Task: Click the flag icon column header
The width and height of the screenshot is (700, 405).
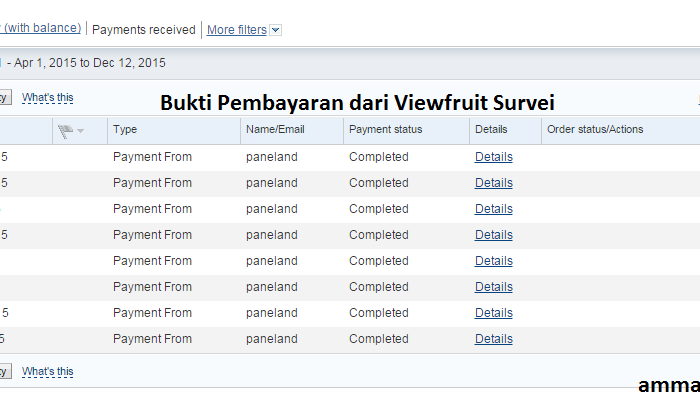Action: click(65, 131)
